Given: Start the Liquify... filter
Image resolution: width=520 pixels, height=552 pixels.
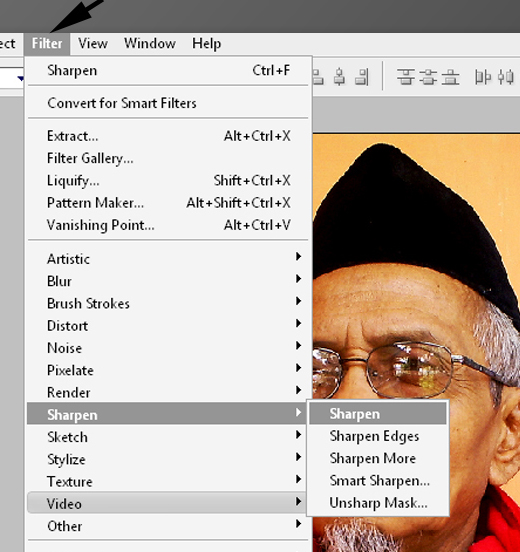Looking at the screenshot, I should pos(168,181).
